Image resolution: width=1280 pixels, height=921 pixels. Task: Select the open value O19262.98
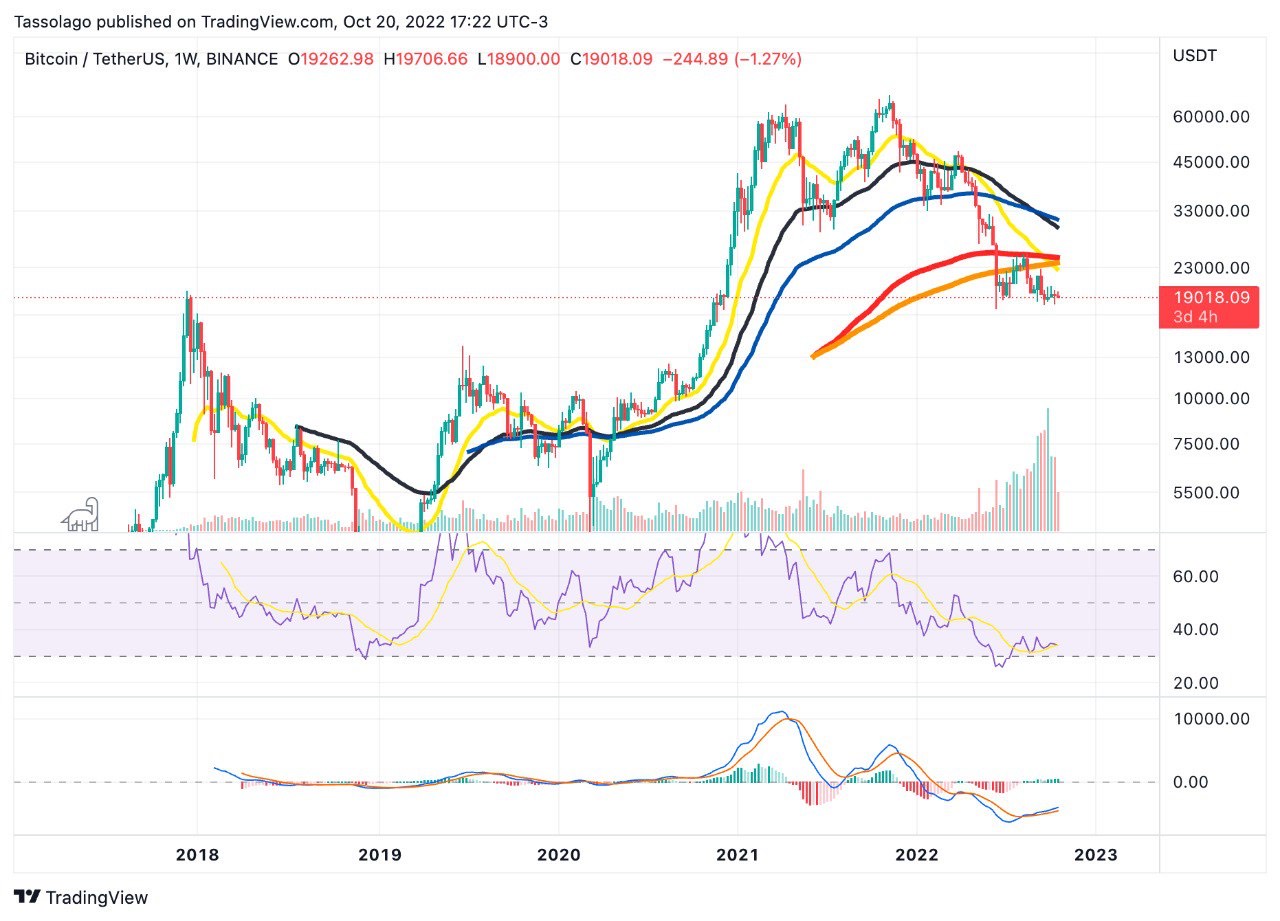(x=331, y=60)
